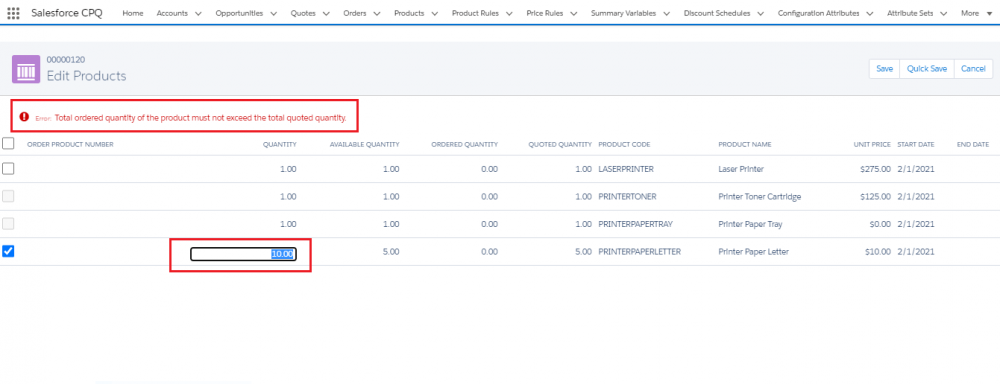Click the quantity input showing 10.00
This screenshot has width=1000, height=384.
click(243, 254)
